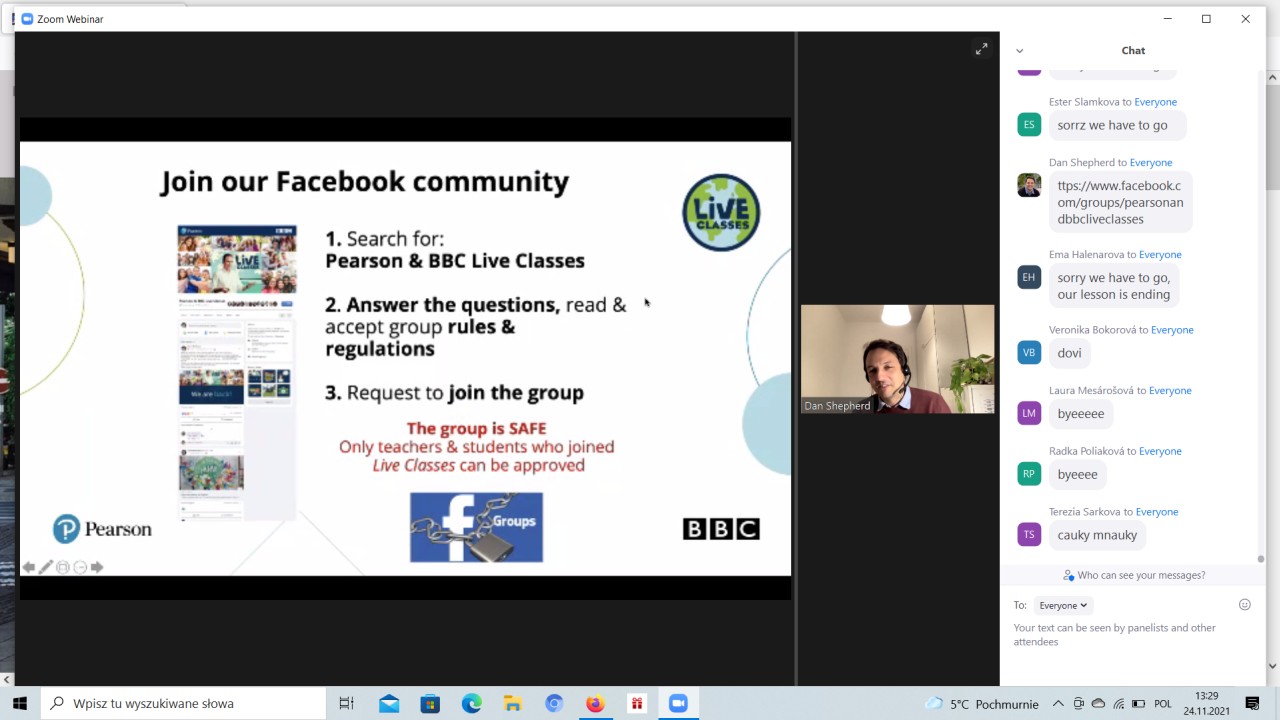Open the Wi-Fi network tray icon
Screen dimensions: 1280x720
(x=1119, y=704)
